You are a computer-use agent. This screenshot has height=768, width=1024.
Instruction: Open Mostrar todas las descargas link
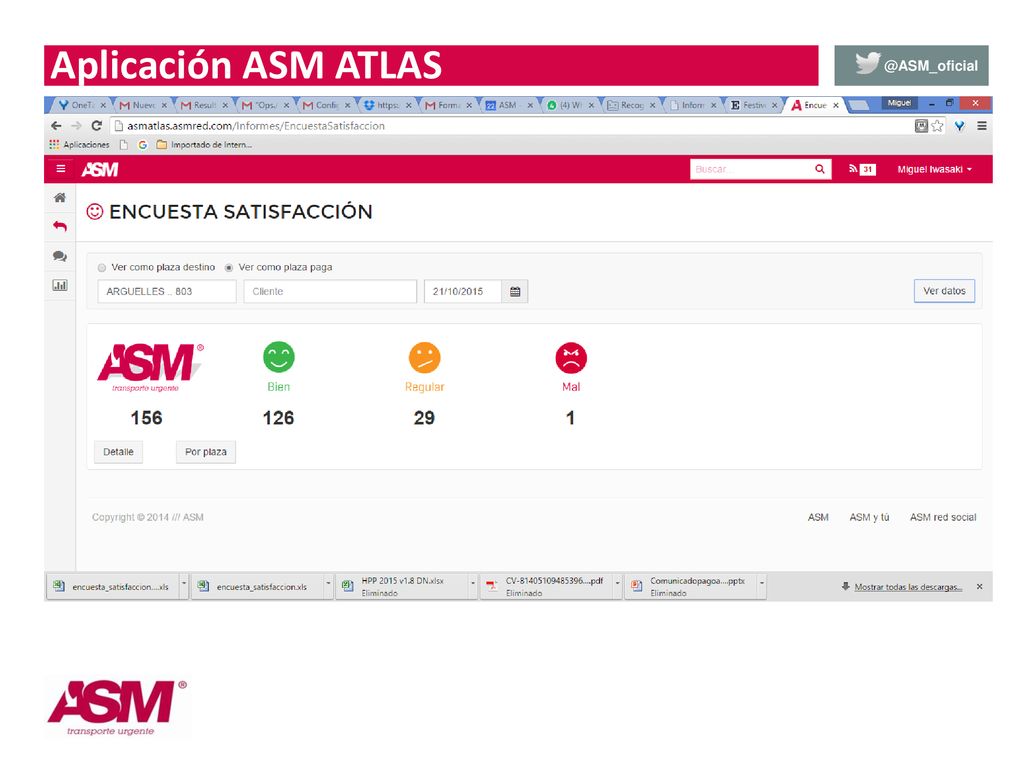click(908, 587)
